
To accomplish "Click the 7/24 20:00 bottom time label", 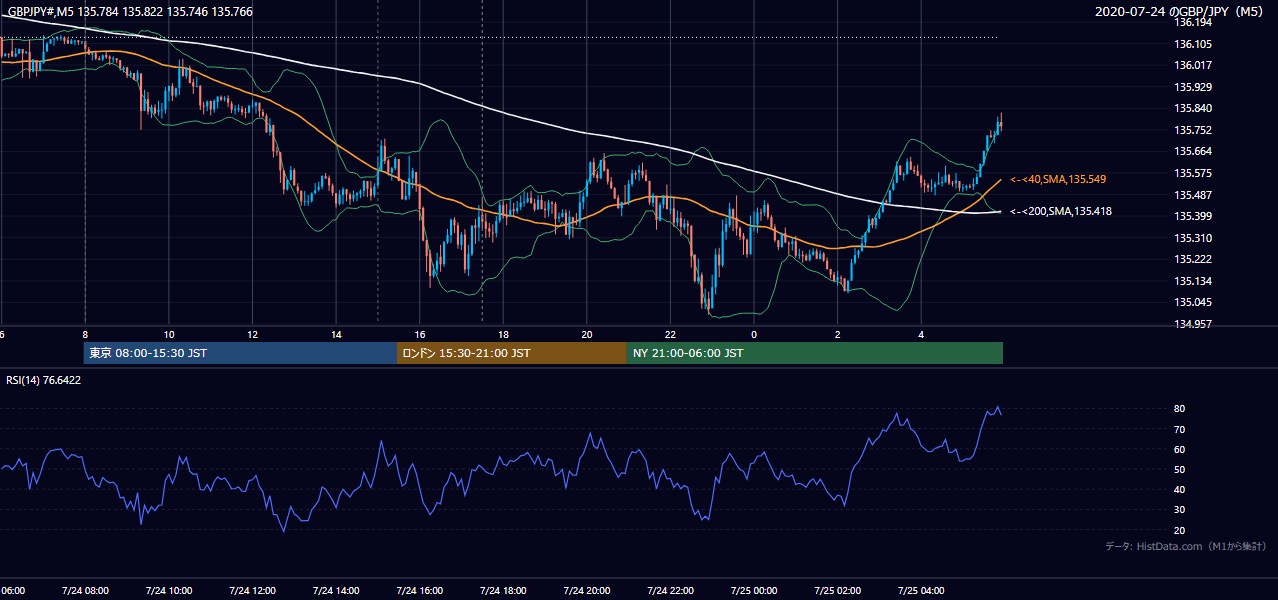I will pyautogui.click(x=587, y=590).
